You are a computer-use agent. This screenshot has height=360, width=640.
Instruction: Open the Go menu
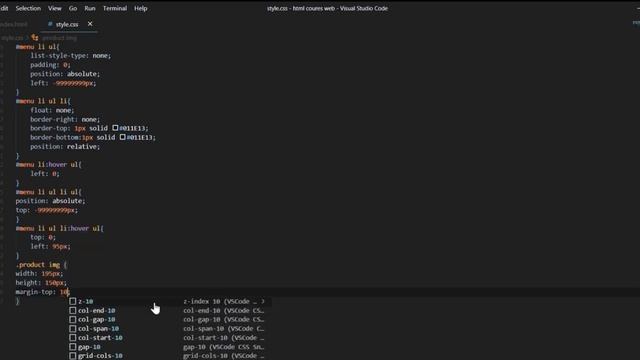pyautogui.click(x=73, y=8)
